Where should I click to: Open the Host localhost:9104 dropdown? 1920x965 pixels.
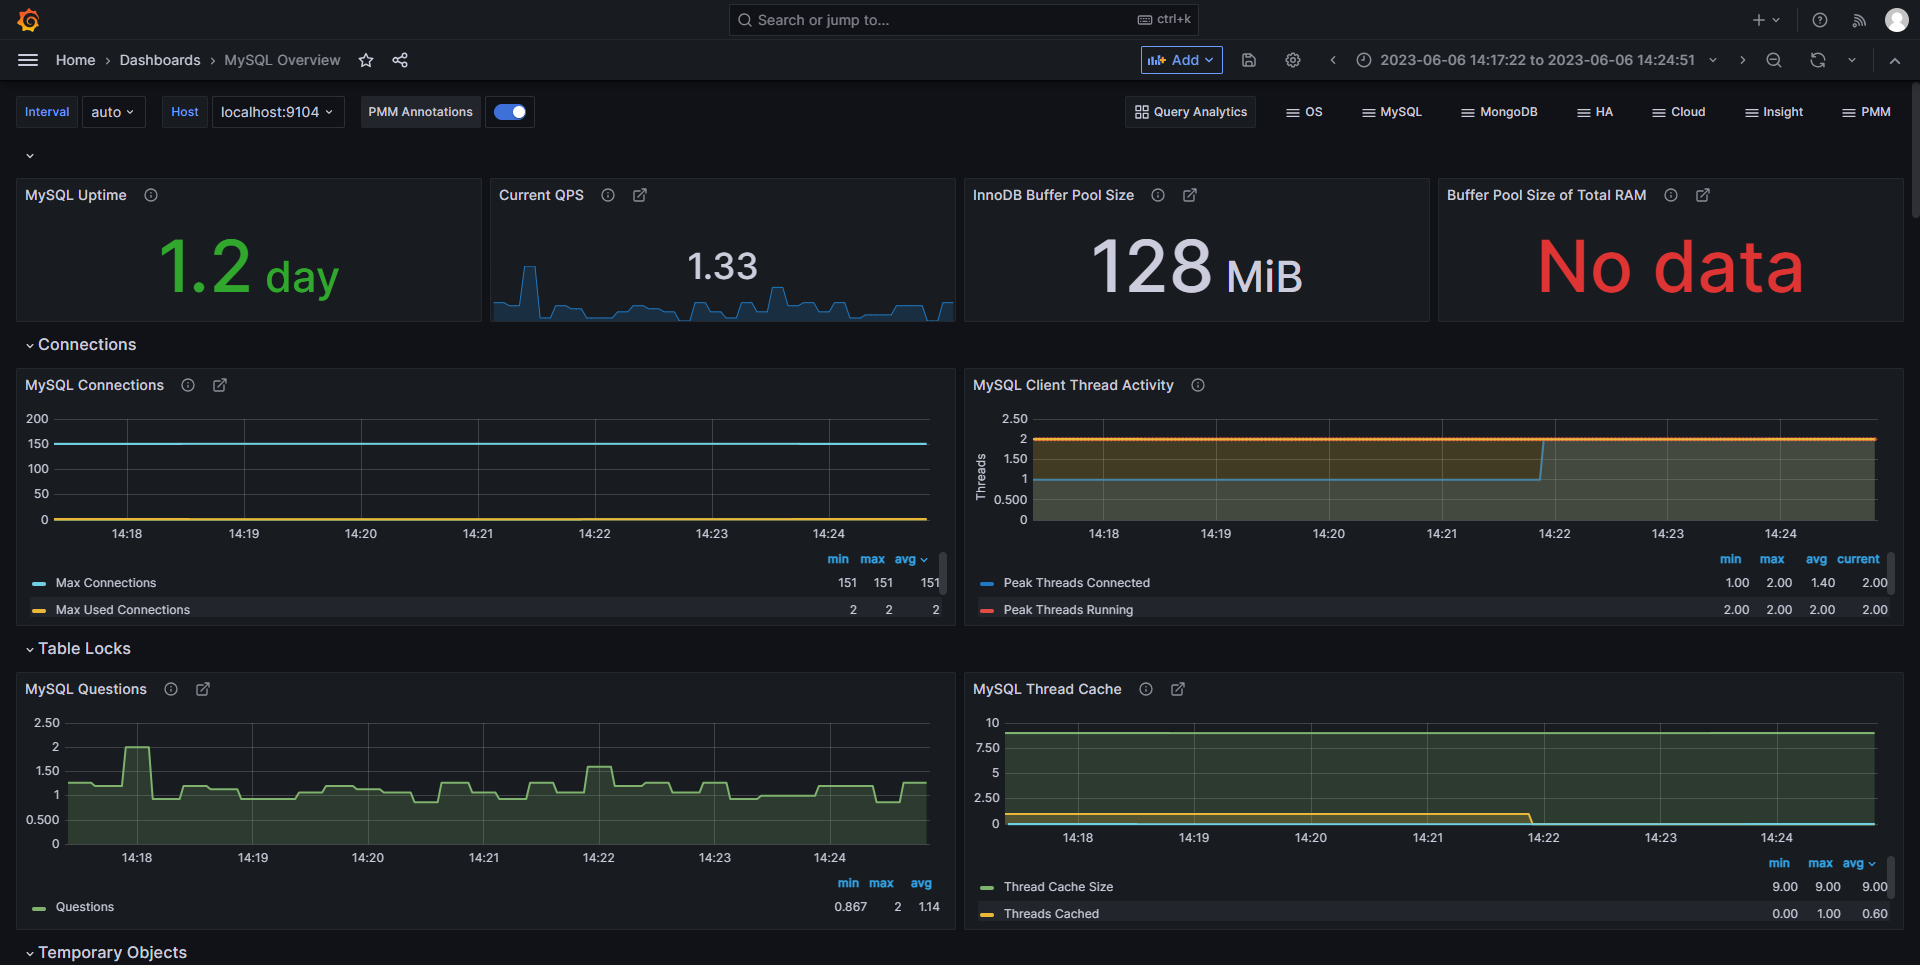(277, 112)
